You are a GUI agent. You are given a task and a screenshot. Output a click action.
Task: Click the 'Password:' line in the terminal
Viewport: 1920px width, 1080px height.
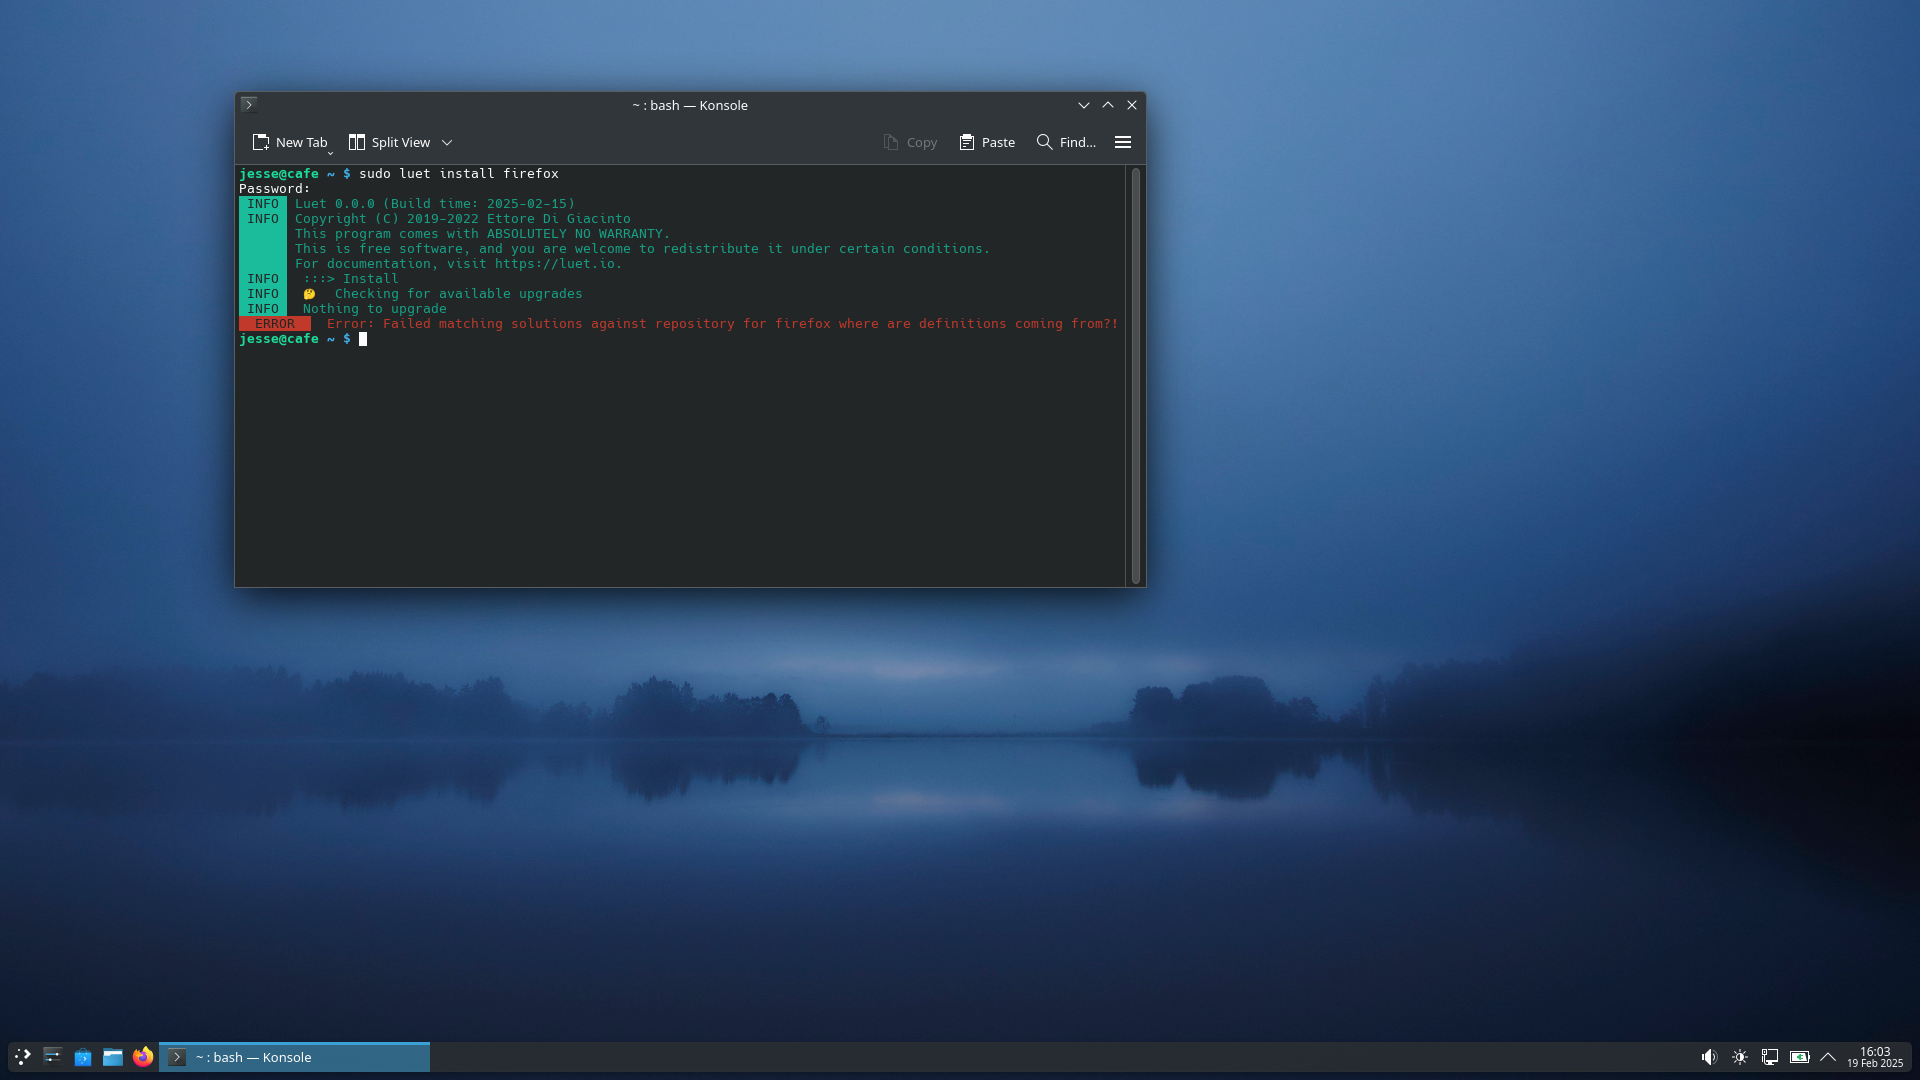tap(275, 189)
